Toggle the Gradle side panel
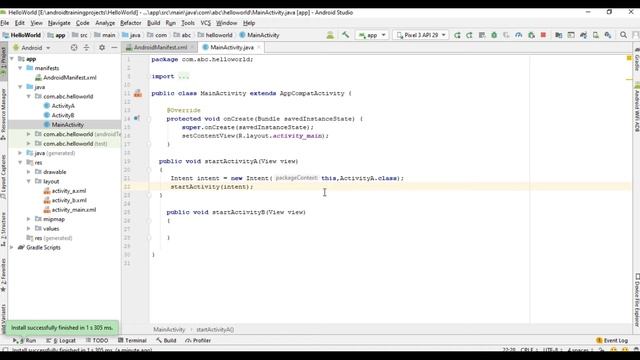This screenshot has width=640, height=360. (x=636, y=60)
